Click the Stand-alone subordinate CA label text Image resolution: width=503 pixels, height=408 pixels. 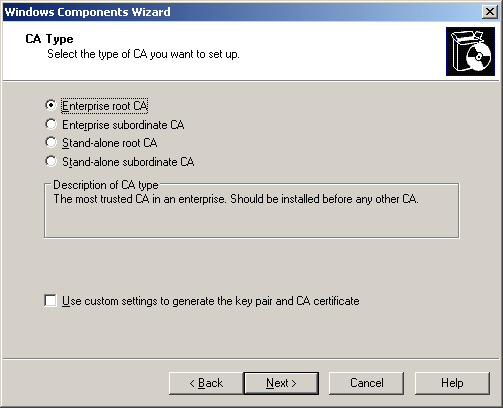tap(128, 162)
